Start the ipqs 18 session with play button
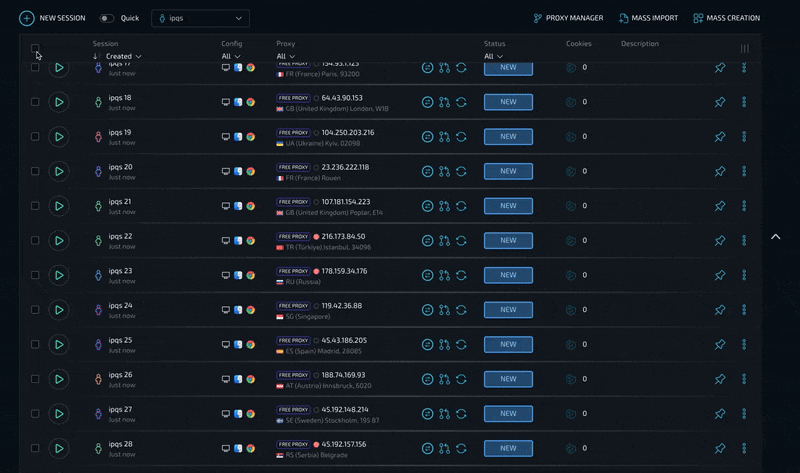The height and width of the screenshot is (473, 800). 59,102
